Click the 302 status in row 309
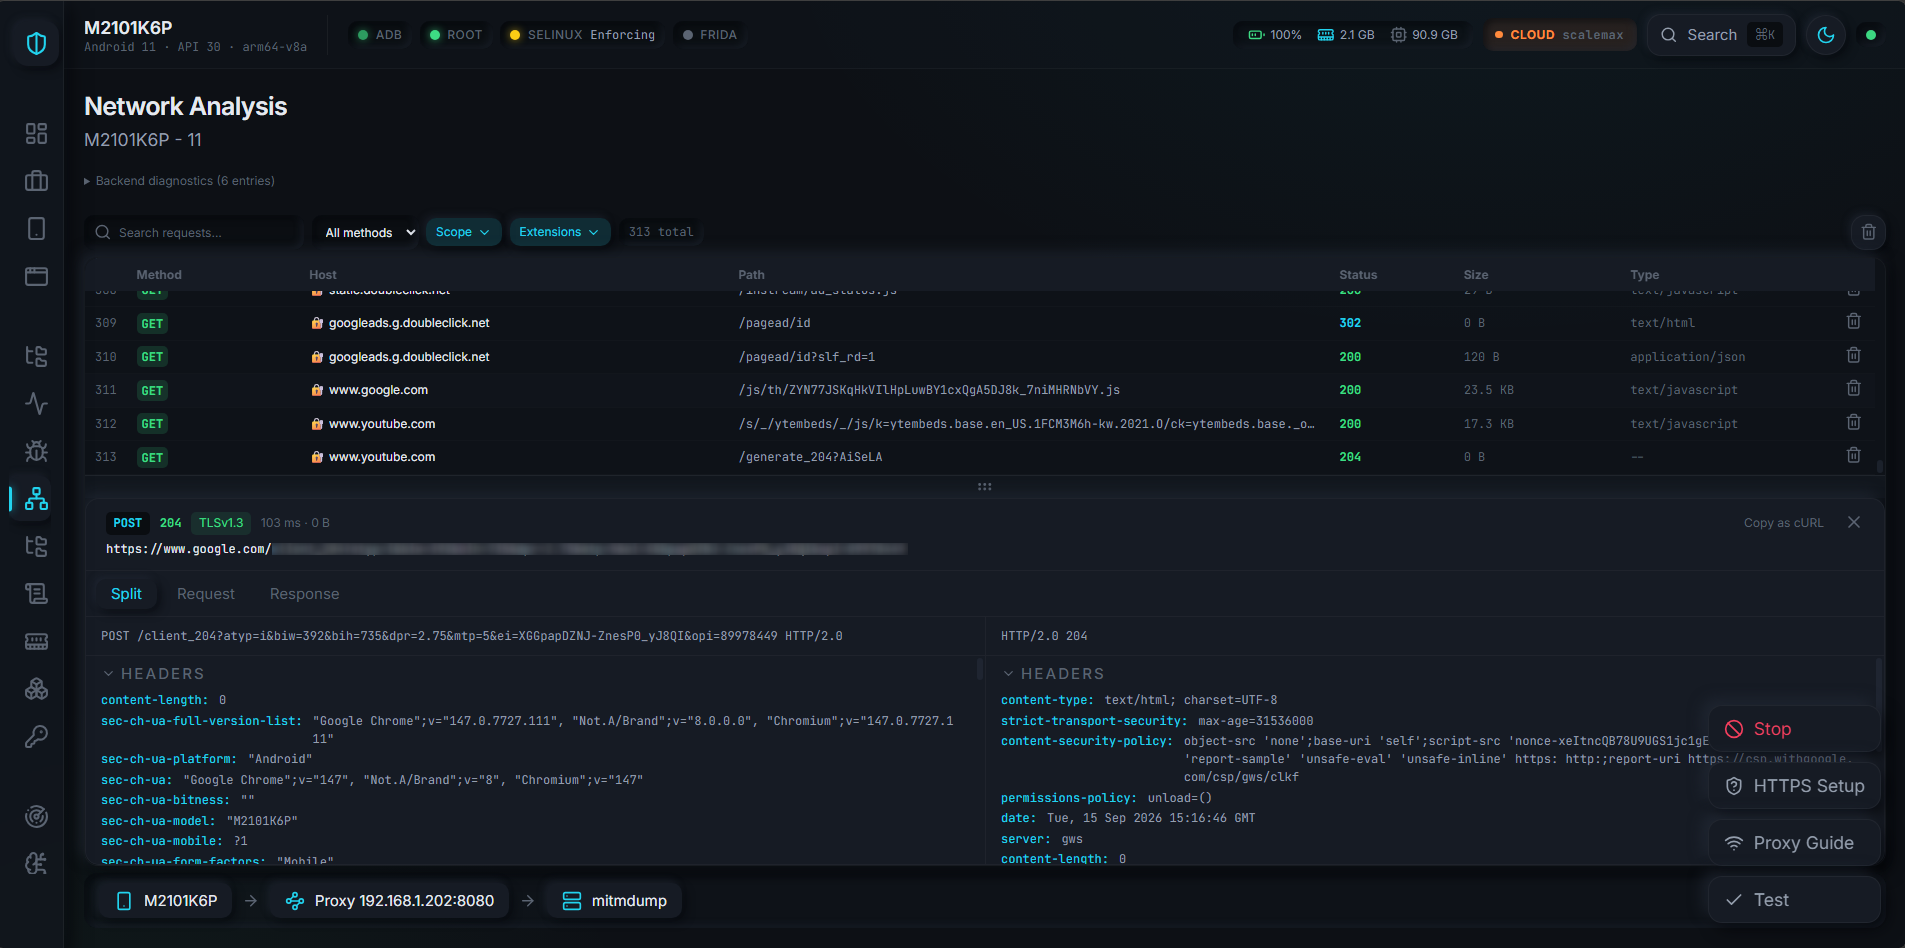This screenshot has height=948, width=1905. [1350, 323]
